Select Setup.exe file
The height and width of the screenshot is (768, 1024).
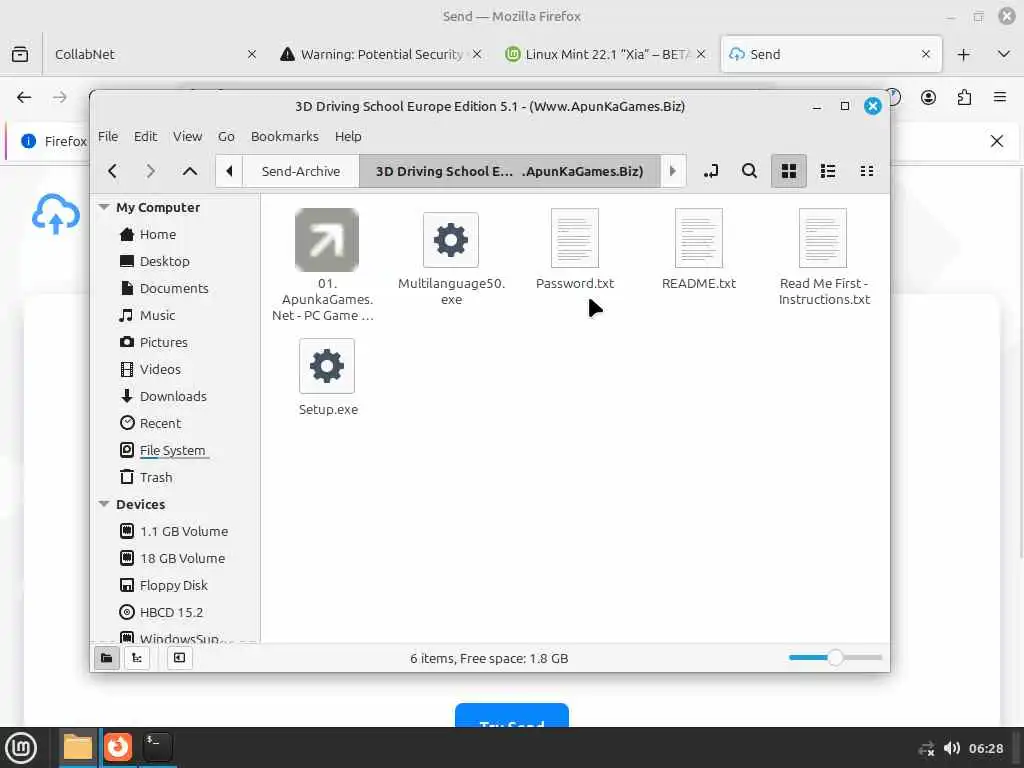tap(327, 377)
